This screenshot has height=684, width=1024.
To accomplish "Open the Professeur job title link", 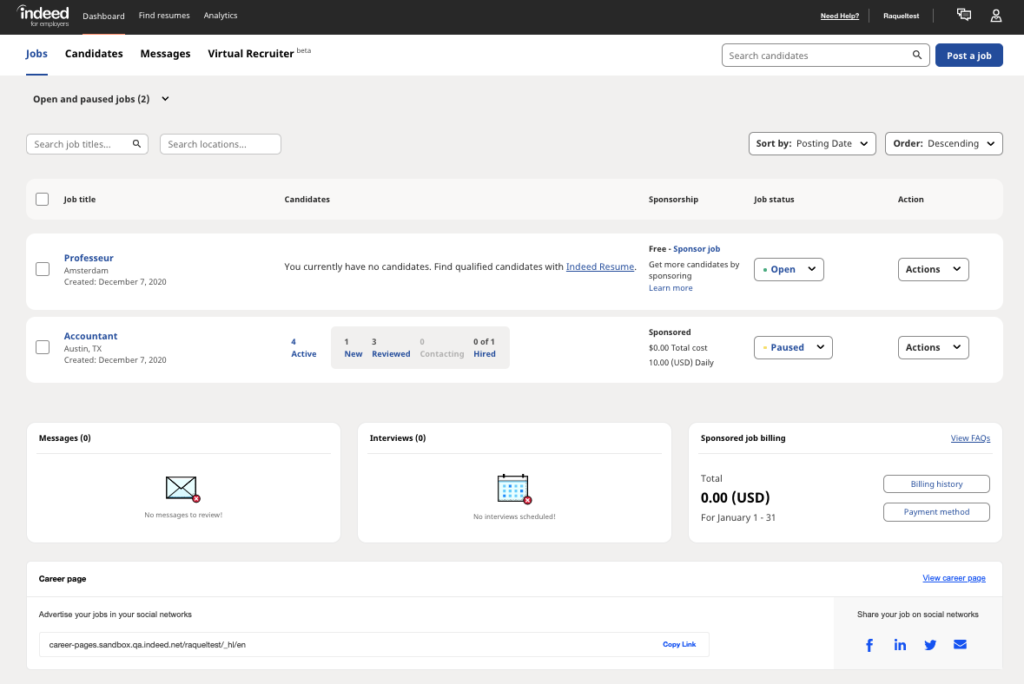I will 89,257.
